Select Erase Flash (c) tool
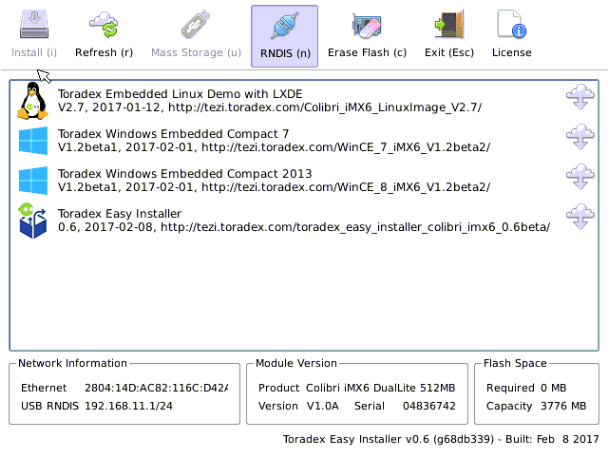 point(367,36)
